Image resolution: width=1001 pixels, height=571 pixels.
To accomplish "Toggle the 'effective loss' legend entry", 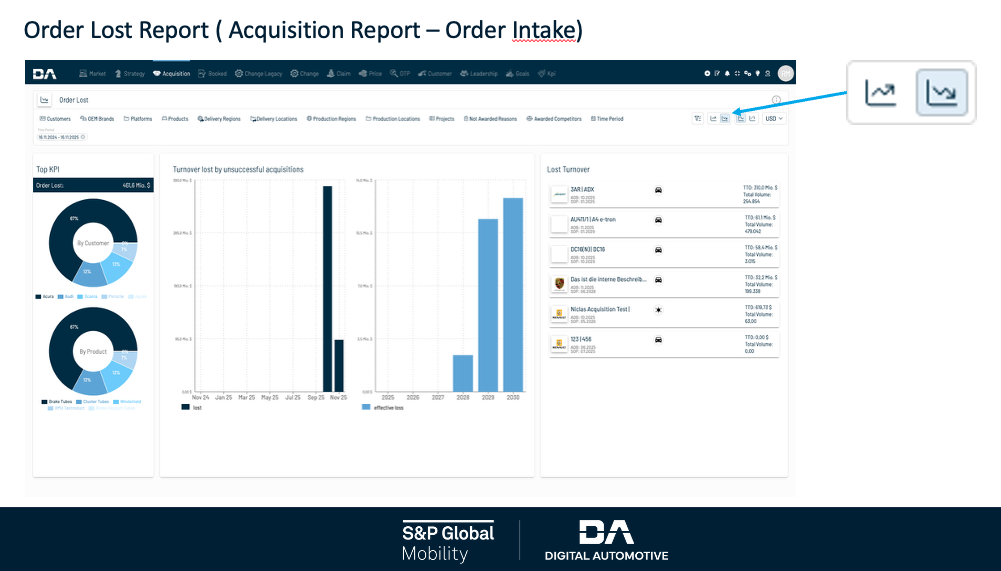I will pyautogui.click(x=383, y=407).
